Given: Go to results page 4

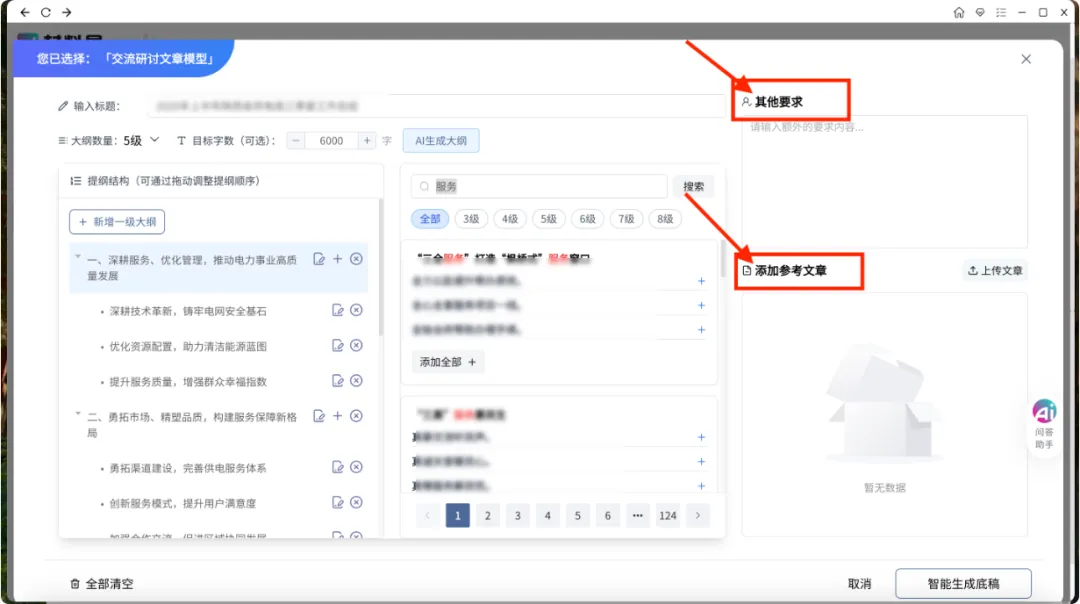Looking at the screenshot, I should [548, 515].
